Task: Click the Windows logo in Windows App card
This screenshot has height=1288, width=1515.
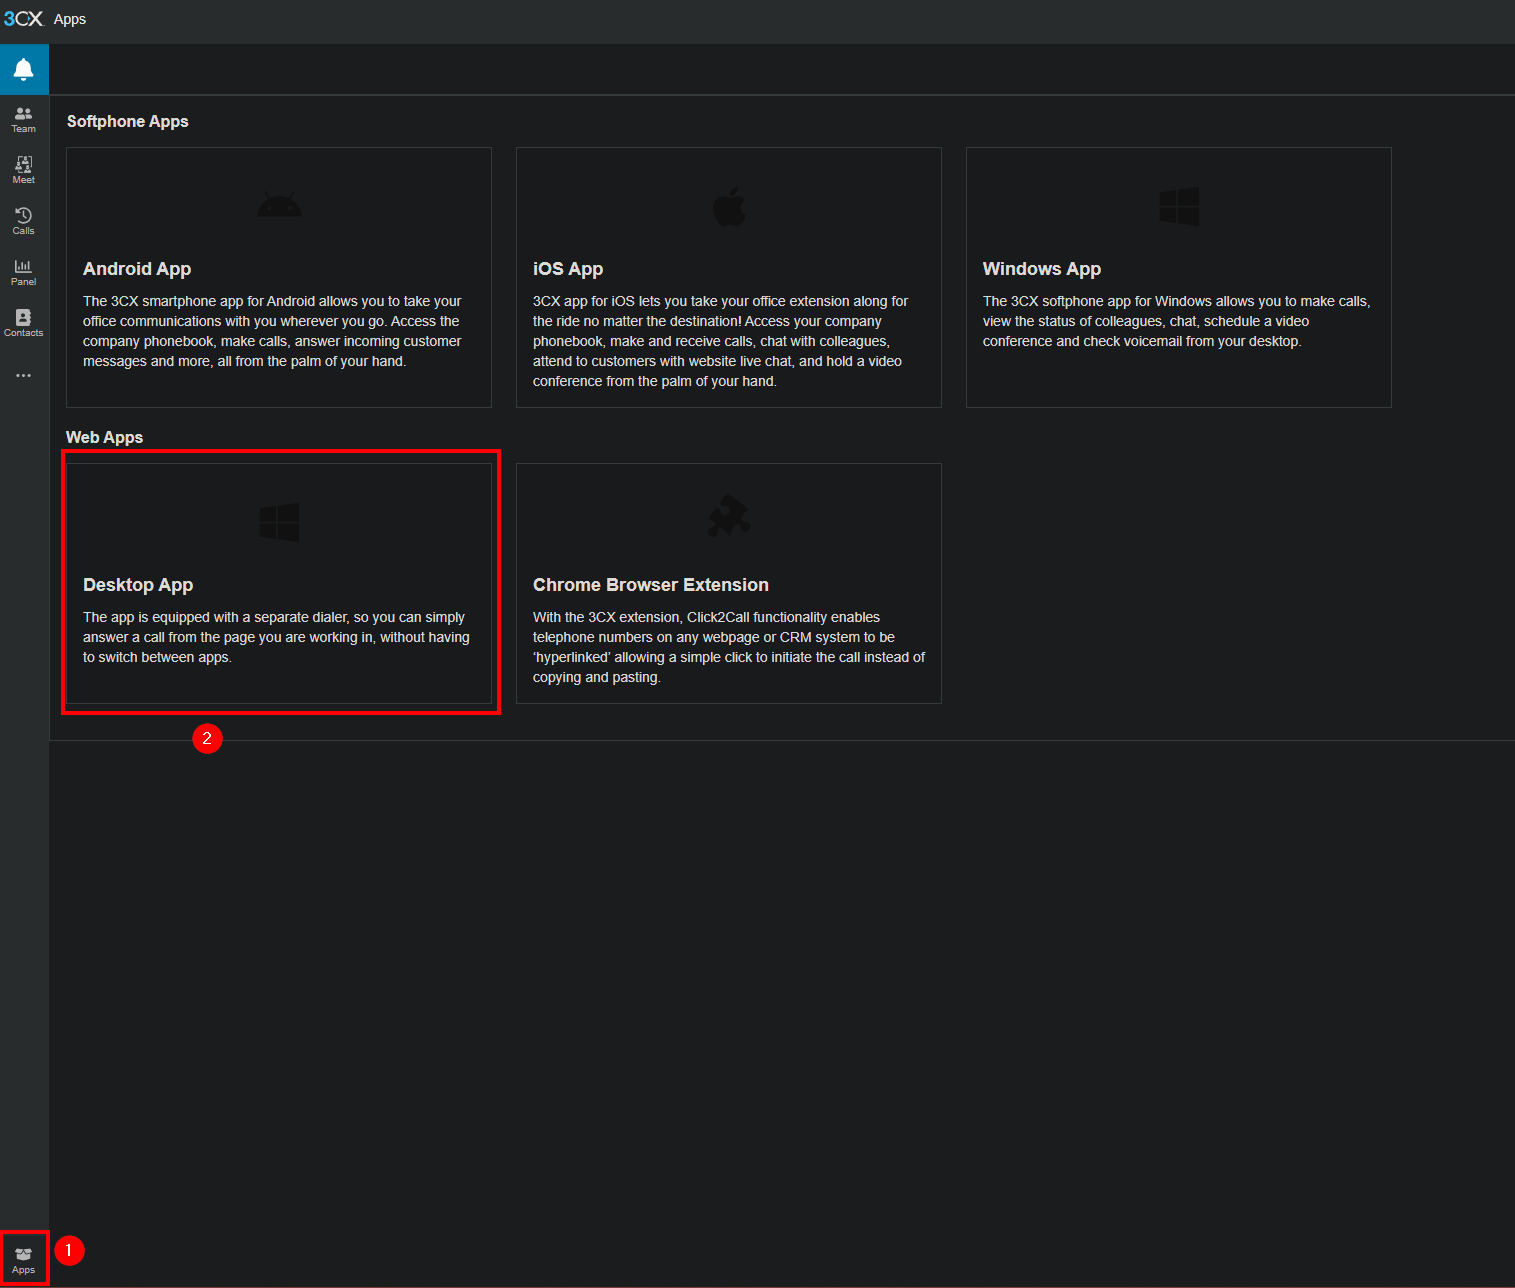Action: click(x=1179, y=206)
